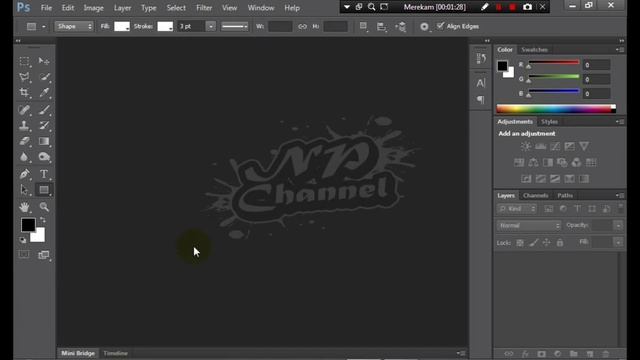Open the layer Opacity dropdown arrow

click(x=618, y=226)
